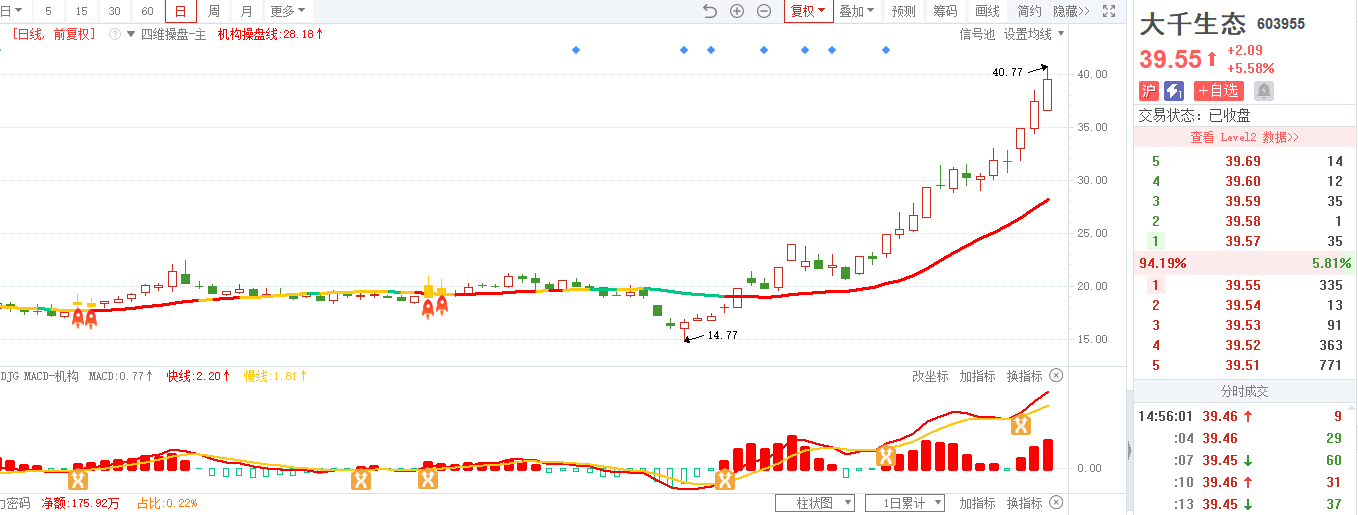
Task: Click the blue diamond signal marker furthest right
Action: [885, 49]
